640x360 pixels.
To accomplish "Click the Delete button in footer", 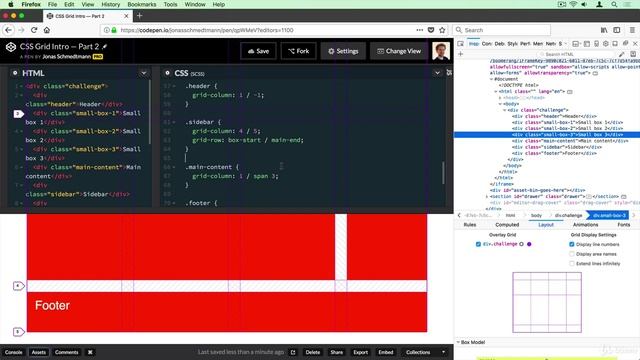I will (313, 352).
